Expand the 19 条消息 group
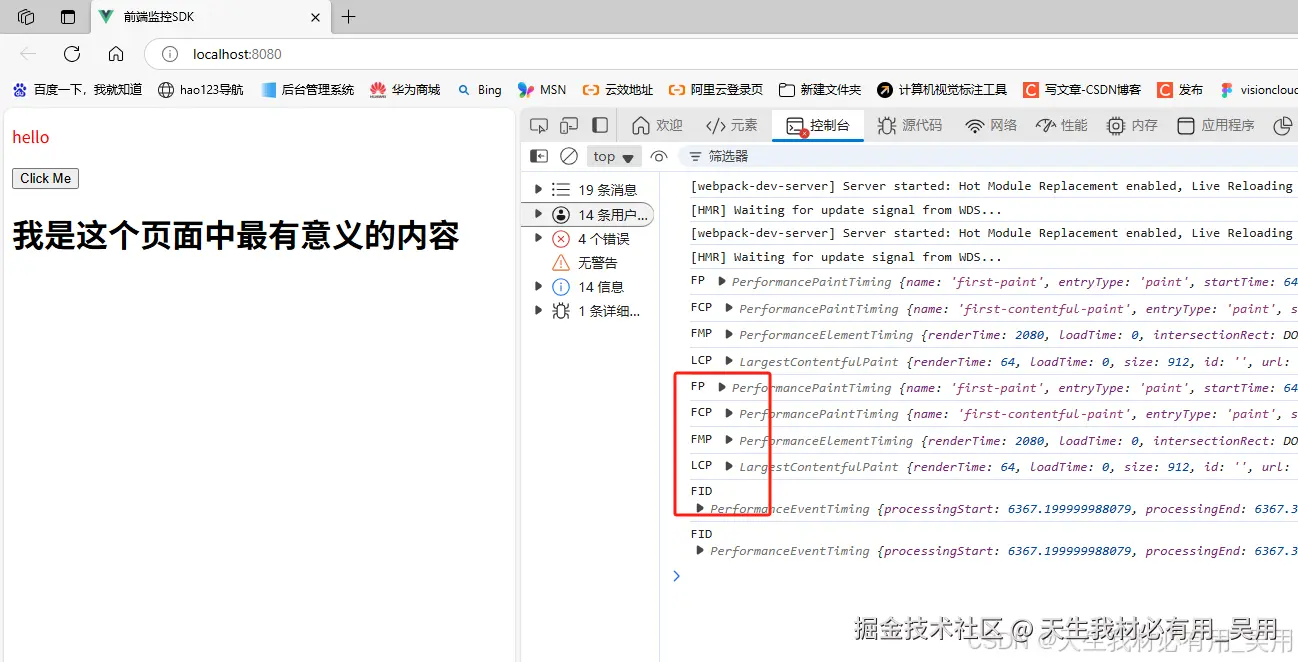Viewport: 1298px width, 662px height. pos(539,189)
